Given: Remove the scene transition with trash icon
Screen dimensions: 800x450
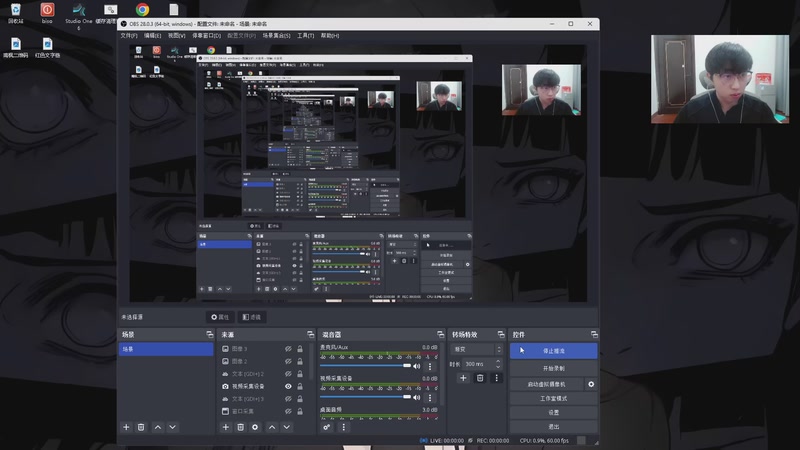Looking at the screenshot, I should click(480, 378).
